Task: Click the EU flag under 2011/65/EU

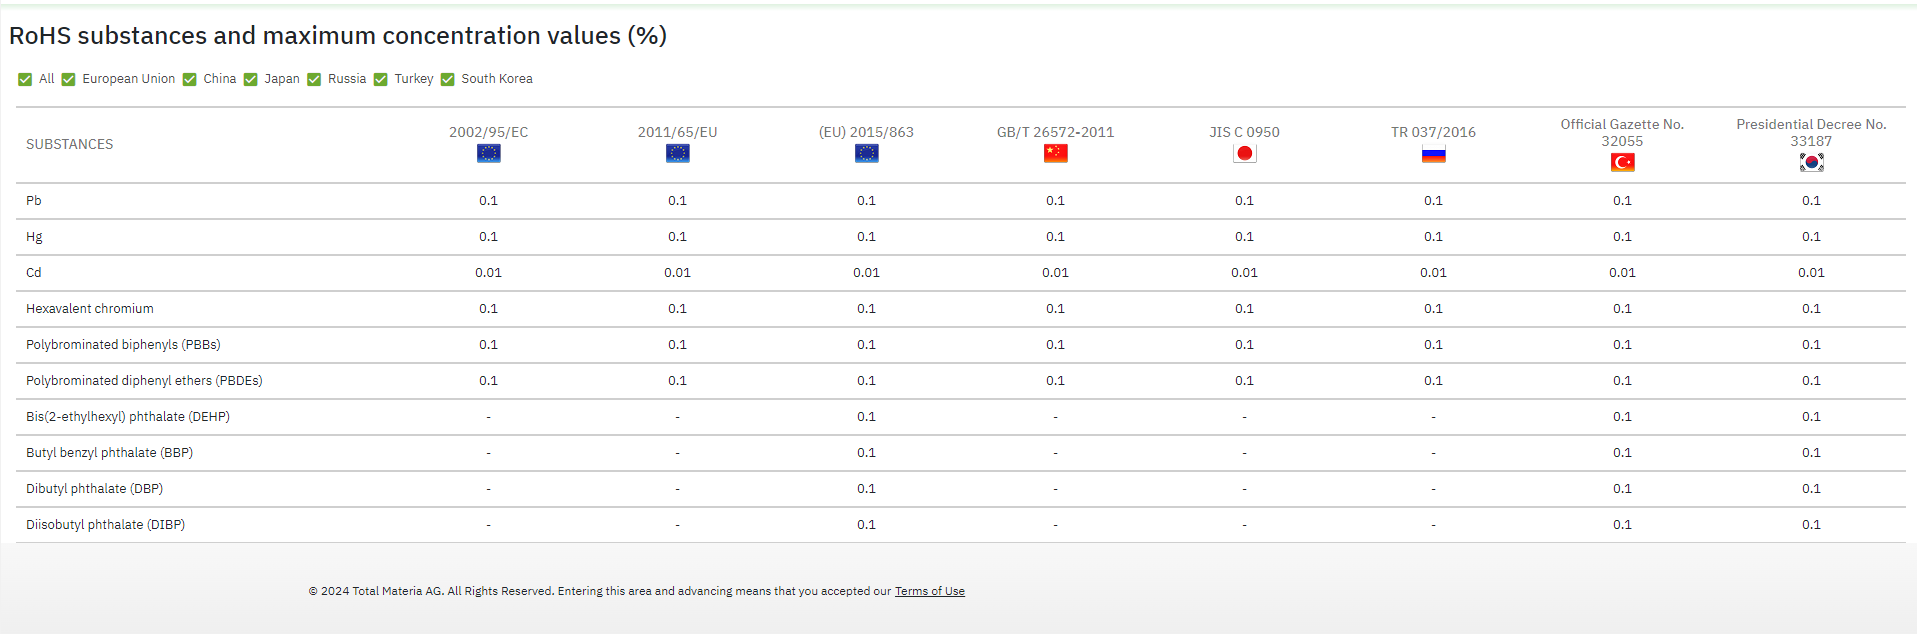Action: tap(677, 153)
